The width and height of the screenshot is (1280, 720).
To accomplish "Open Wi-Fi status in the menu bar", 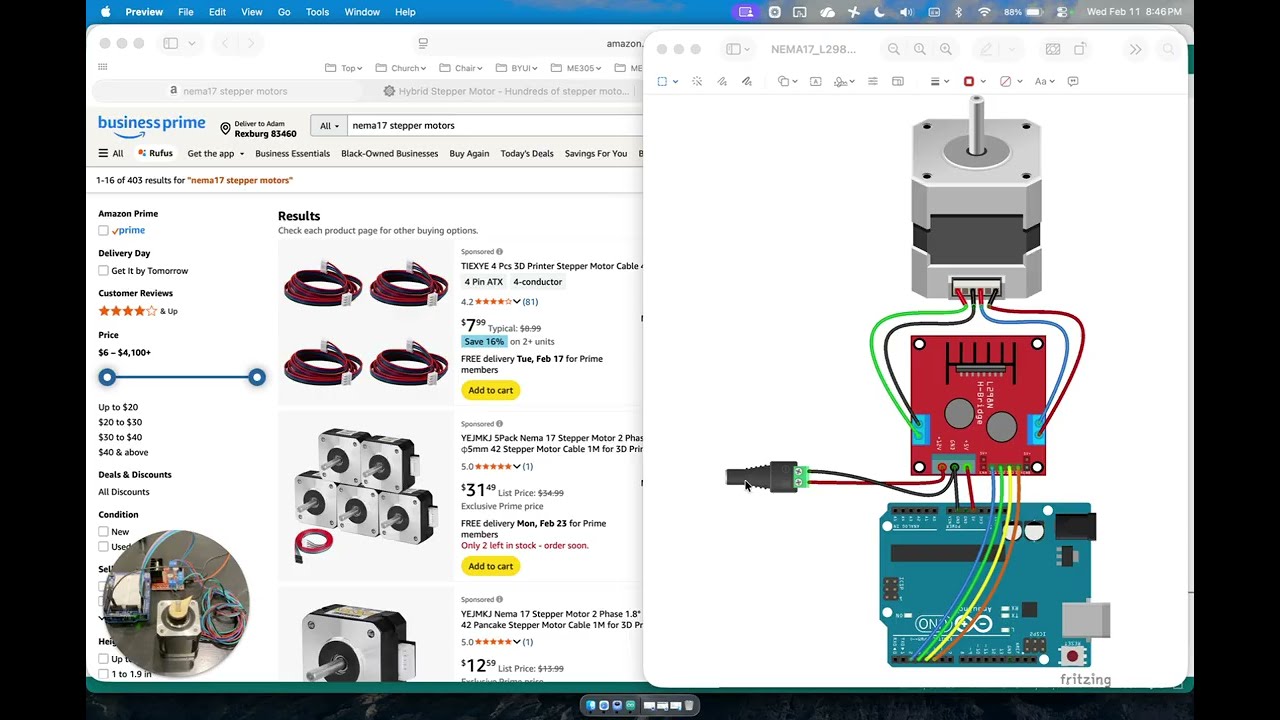I will click(984, 12).
